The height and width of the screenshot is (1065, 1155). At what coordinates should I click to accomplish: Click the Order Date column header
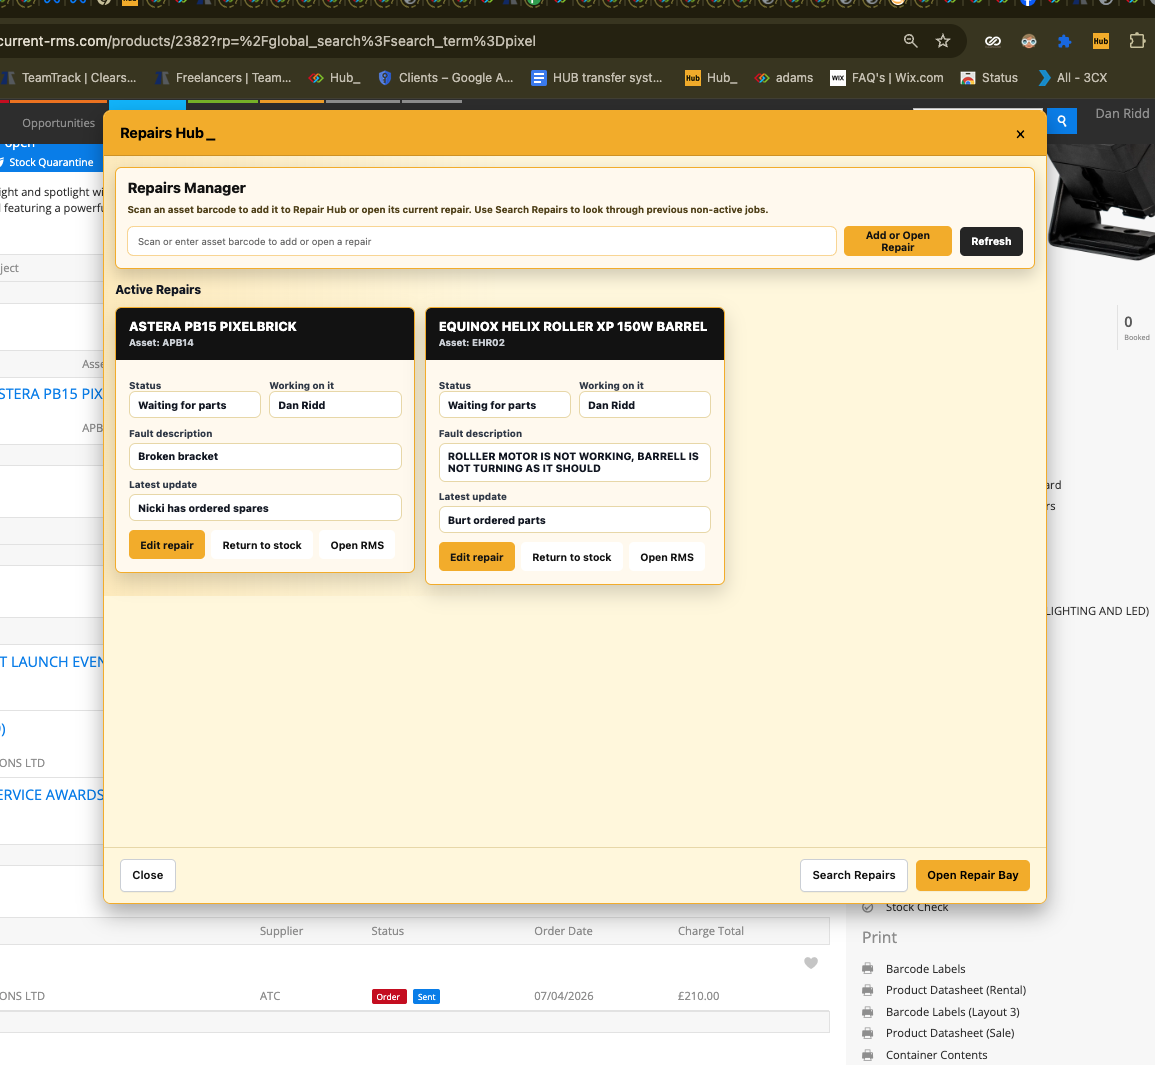click(x=563, y=932)
